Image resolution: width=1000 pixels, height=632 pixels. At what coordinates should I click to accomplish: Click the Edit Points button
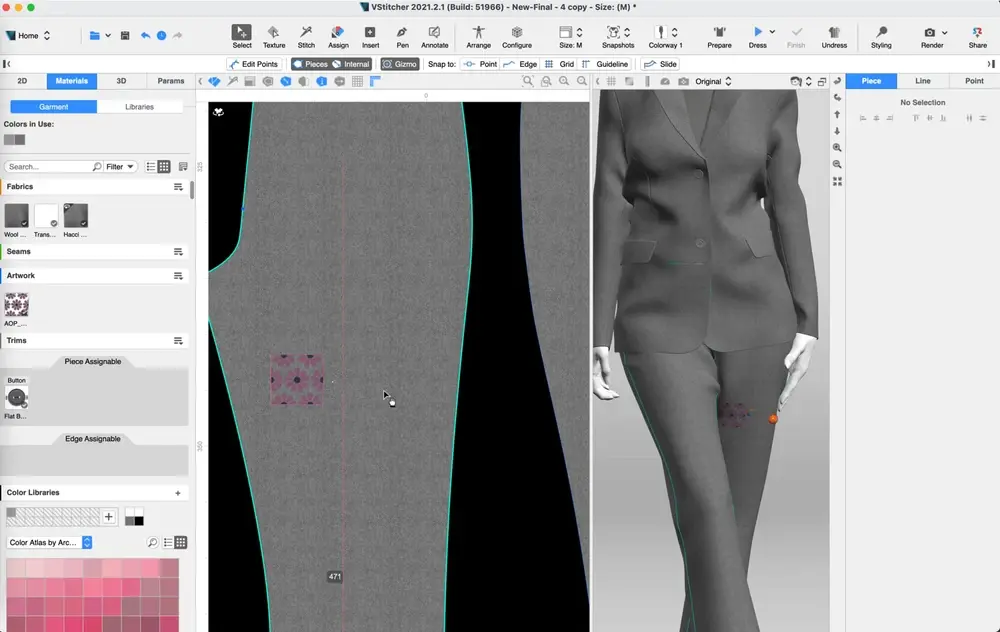tap(254, 63)
